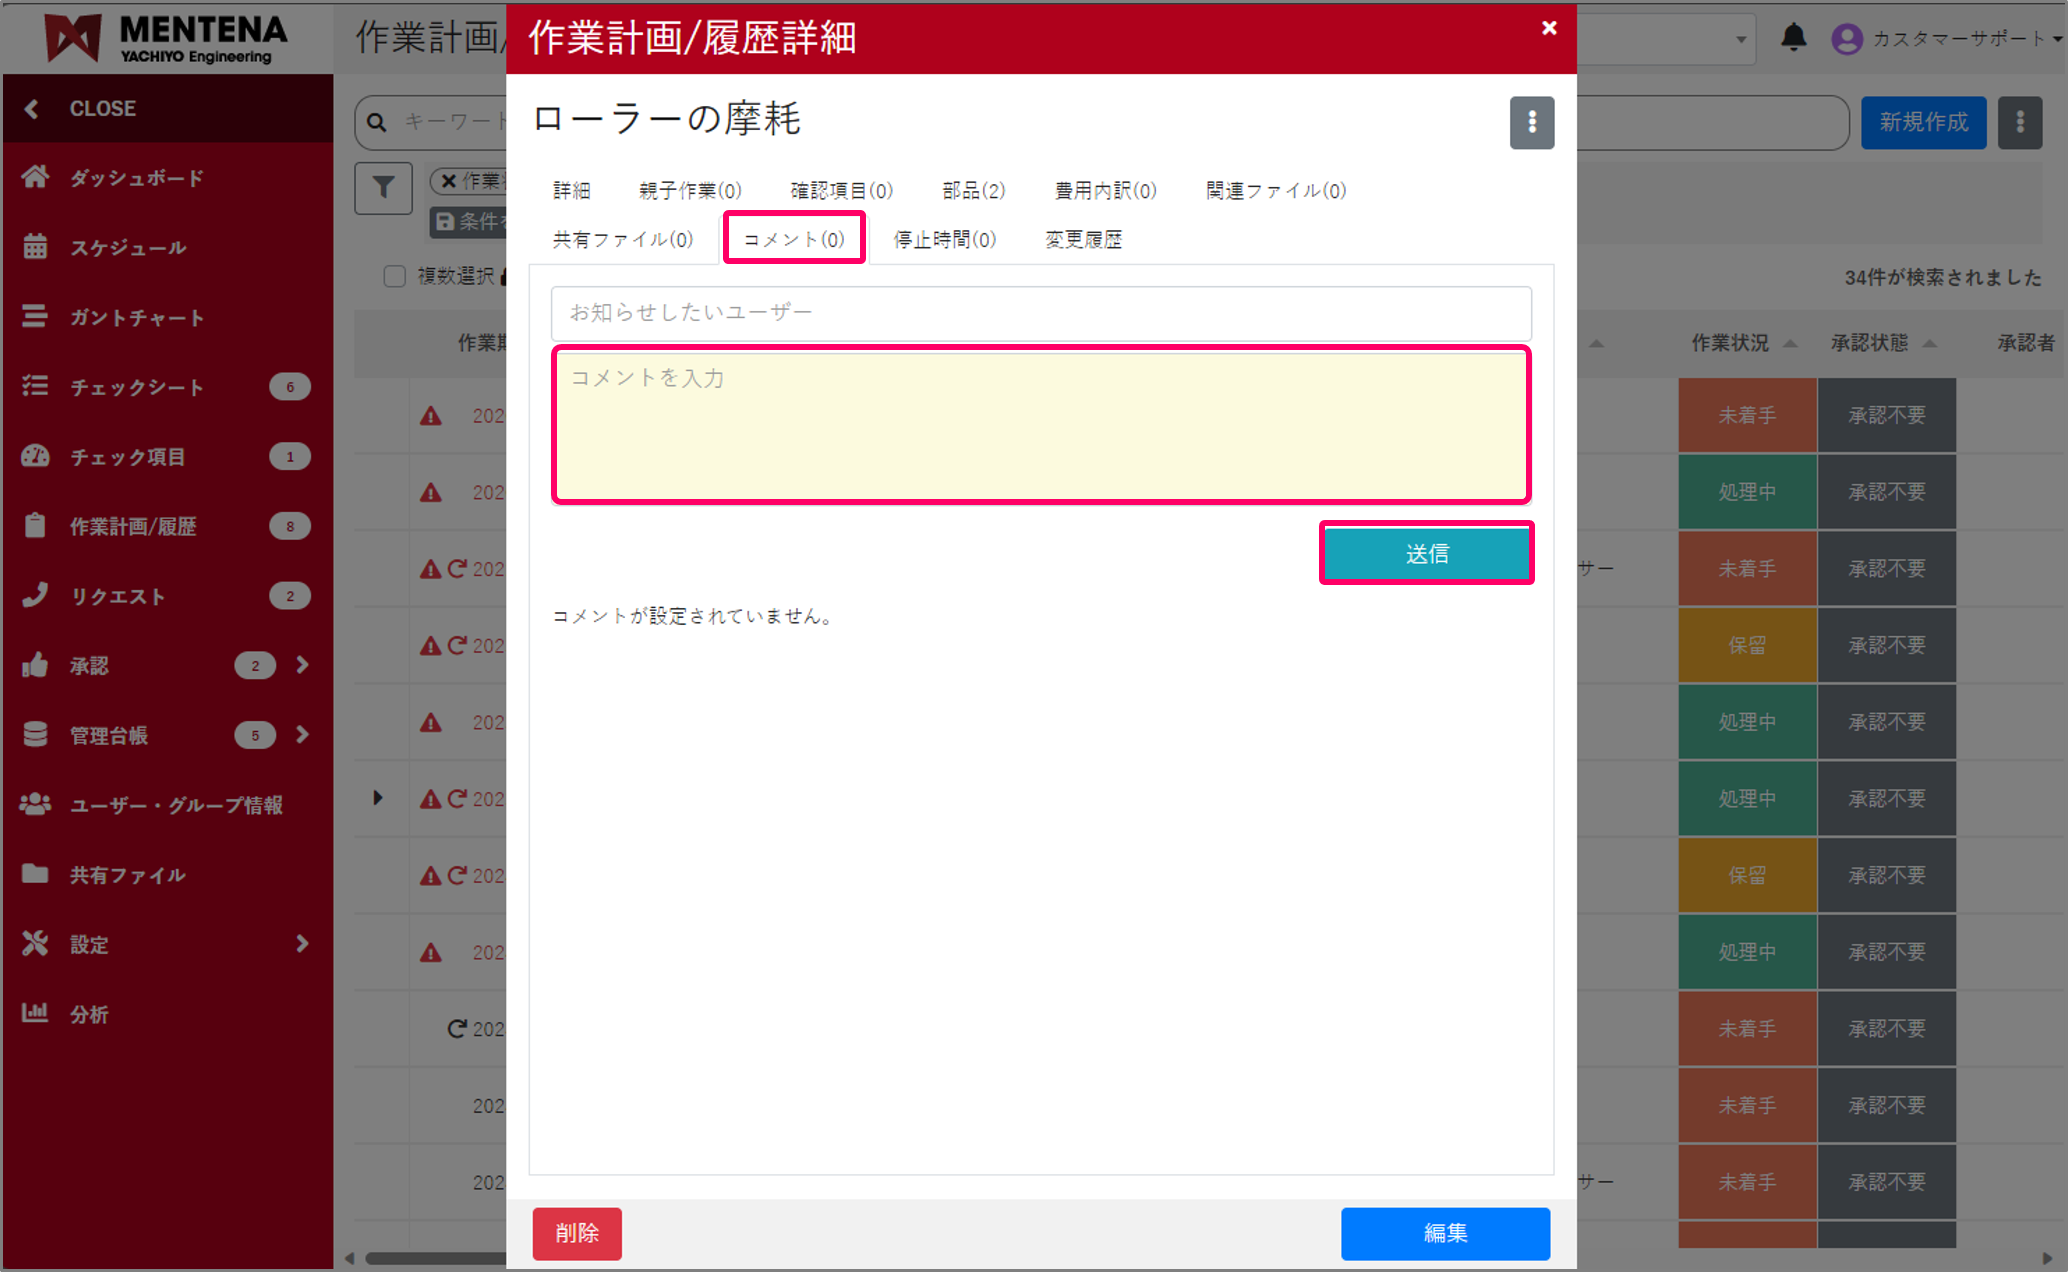
Task: Open the kebab menu in the dialog header
Action: 1532,122
